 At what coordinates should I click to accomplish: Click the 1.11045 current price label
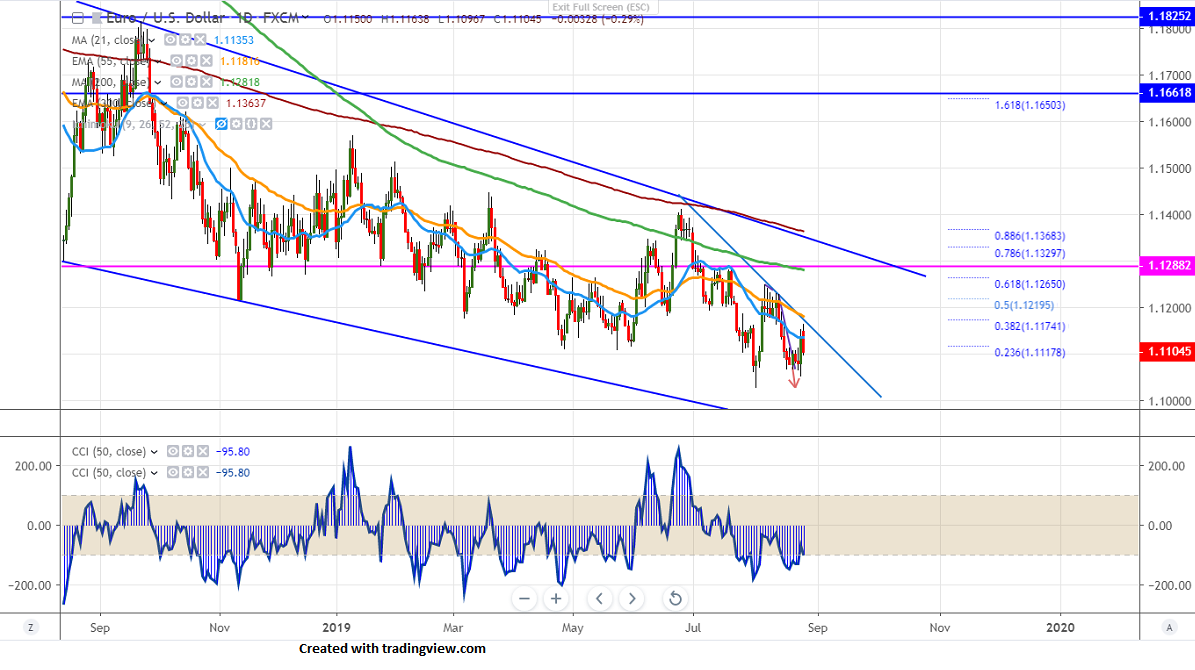point(1167,352)
